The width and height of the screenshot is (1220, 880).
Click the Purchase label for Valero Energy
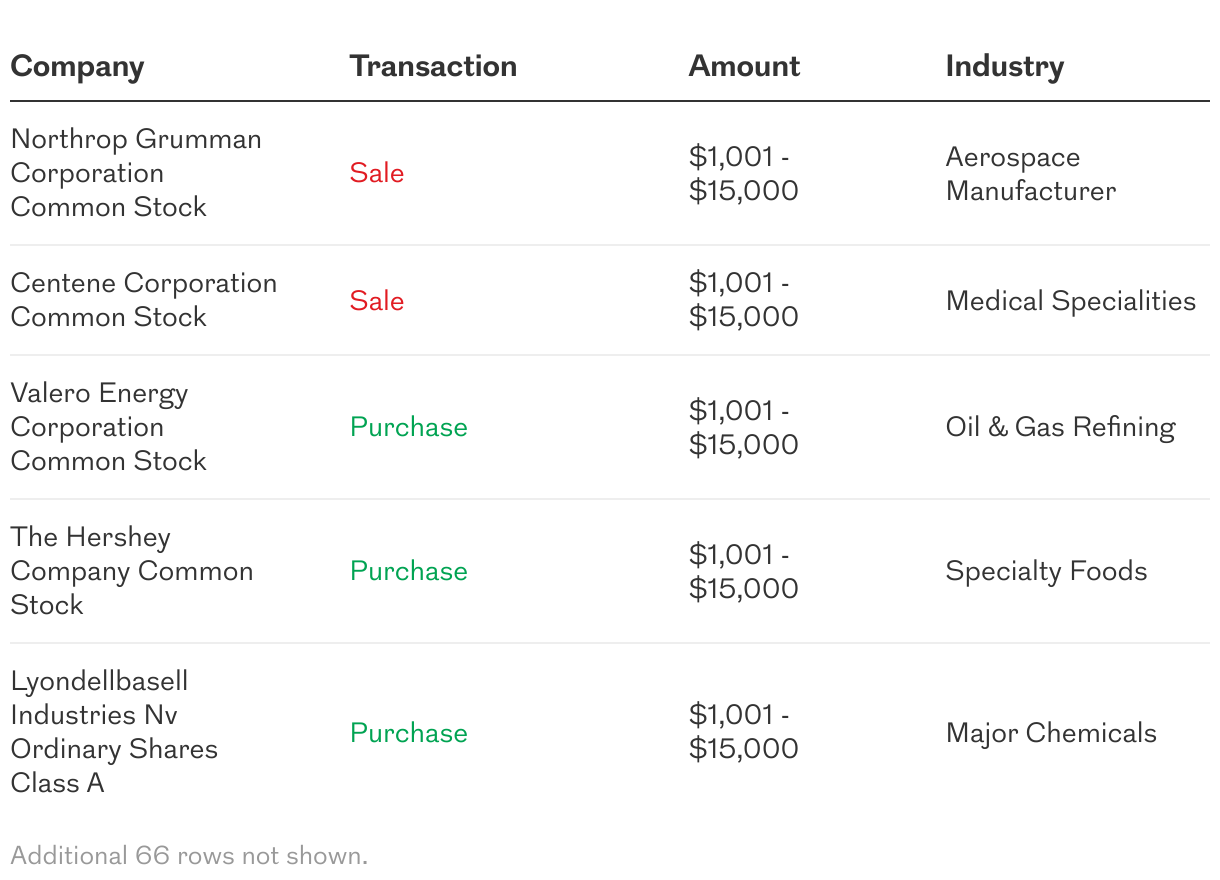click(408, 427)
